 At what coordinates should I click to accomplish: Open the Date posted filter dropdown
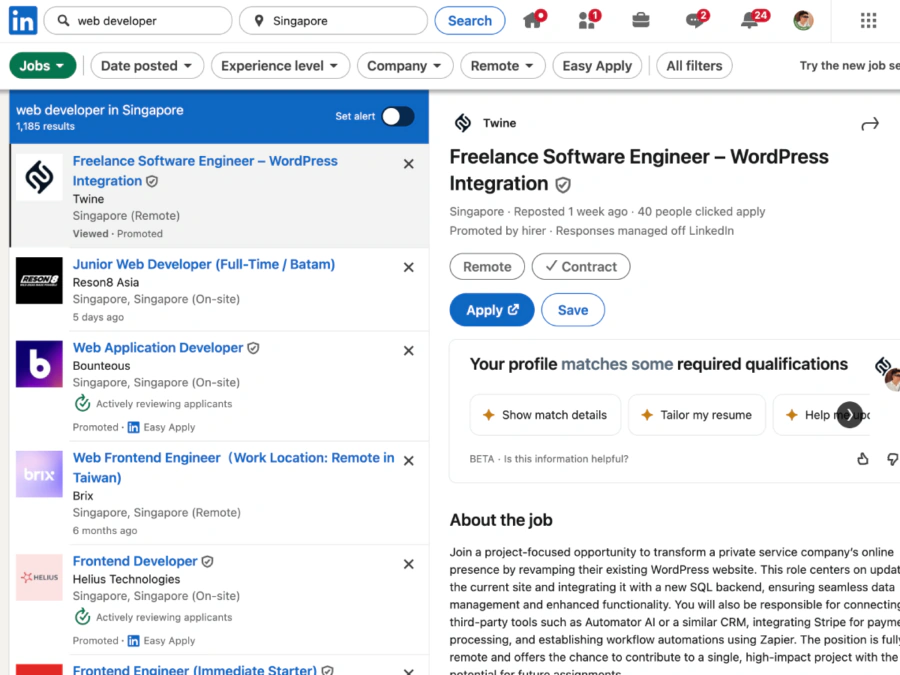pos(147,65)
